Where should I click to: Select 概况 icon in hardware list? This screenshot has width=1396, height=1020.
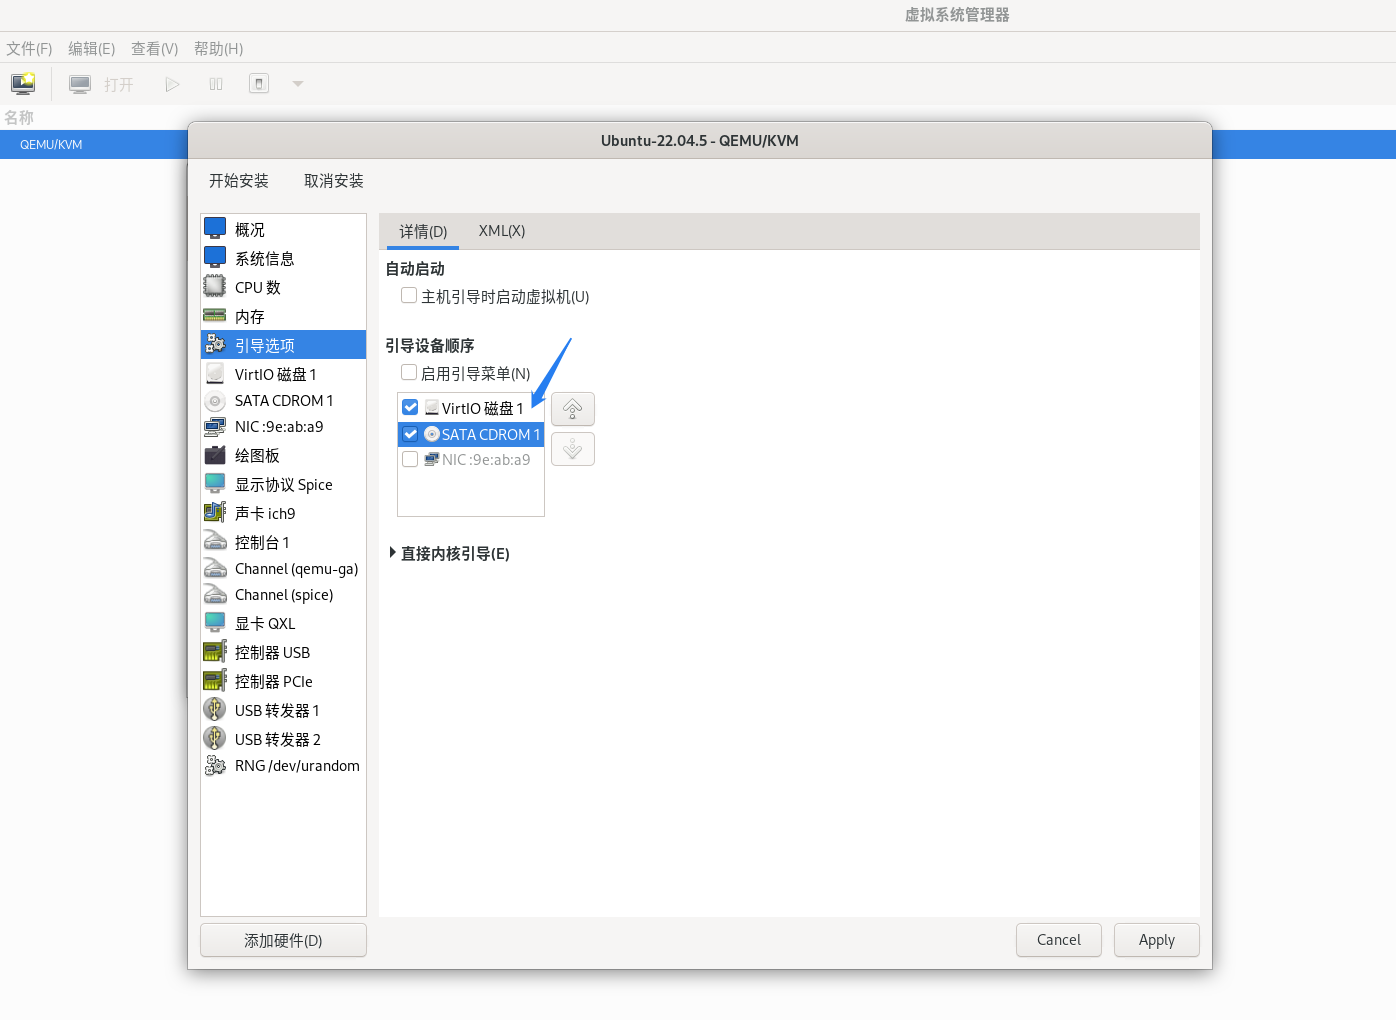(215, 229)
